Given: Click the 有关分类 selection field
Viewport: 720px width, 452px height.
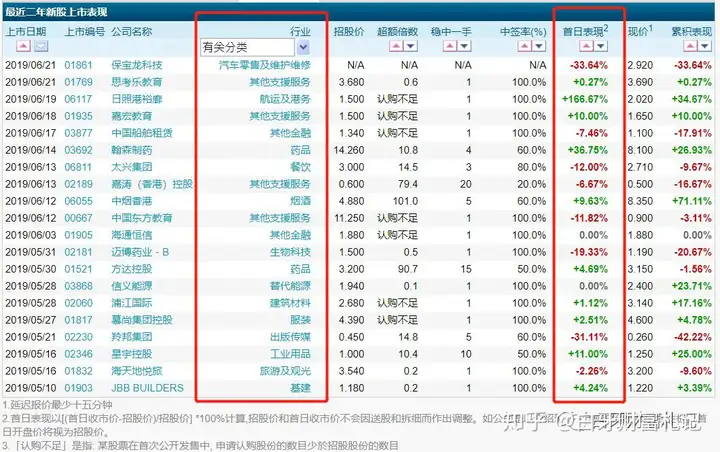Looking at the screenshot, I should coord(247,47).
